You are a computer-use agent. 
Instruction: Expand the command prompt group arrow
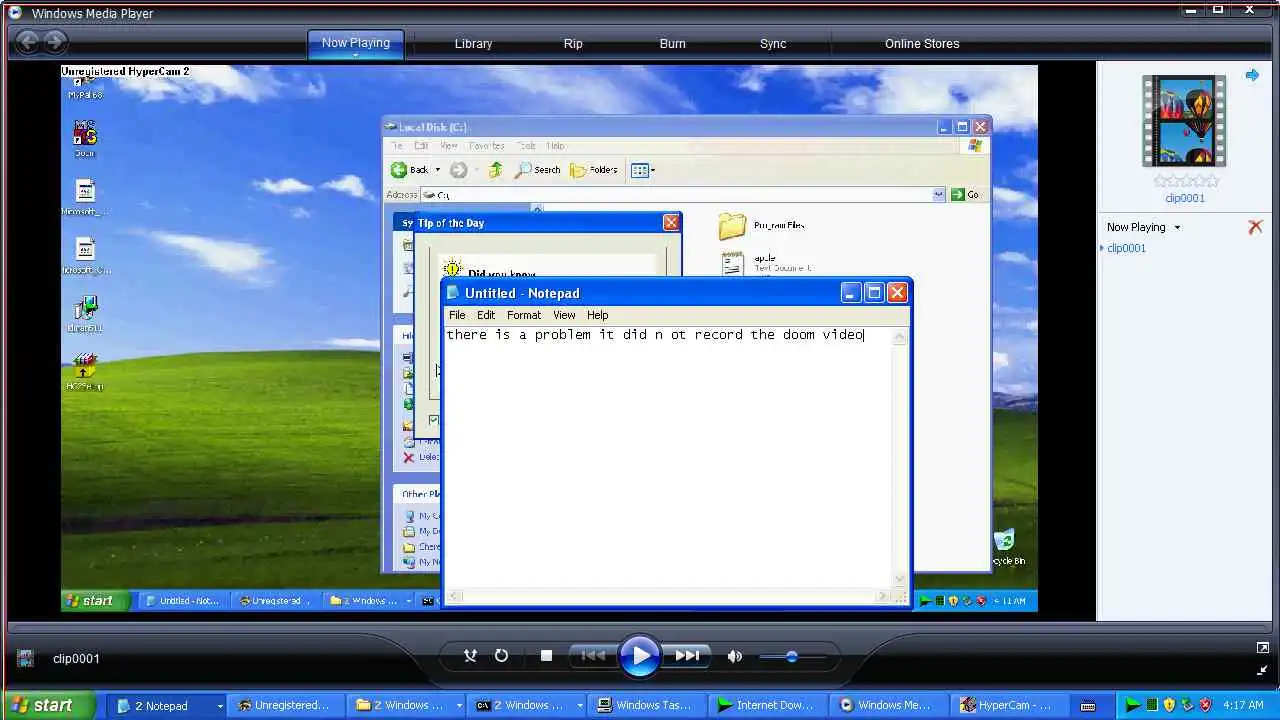578,706
